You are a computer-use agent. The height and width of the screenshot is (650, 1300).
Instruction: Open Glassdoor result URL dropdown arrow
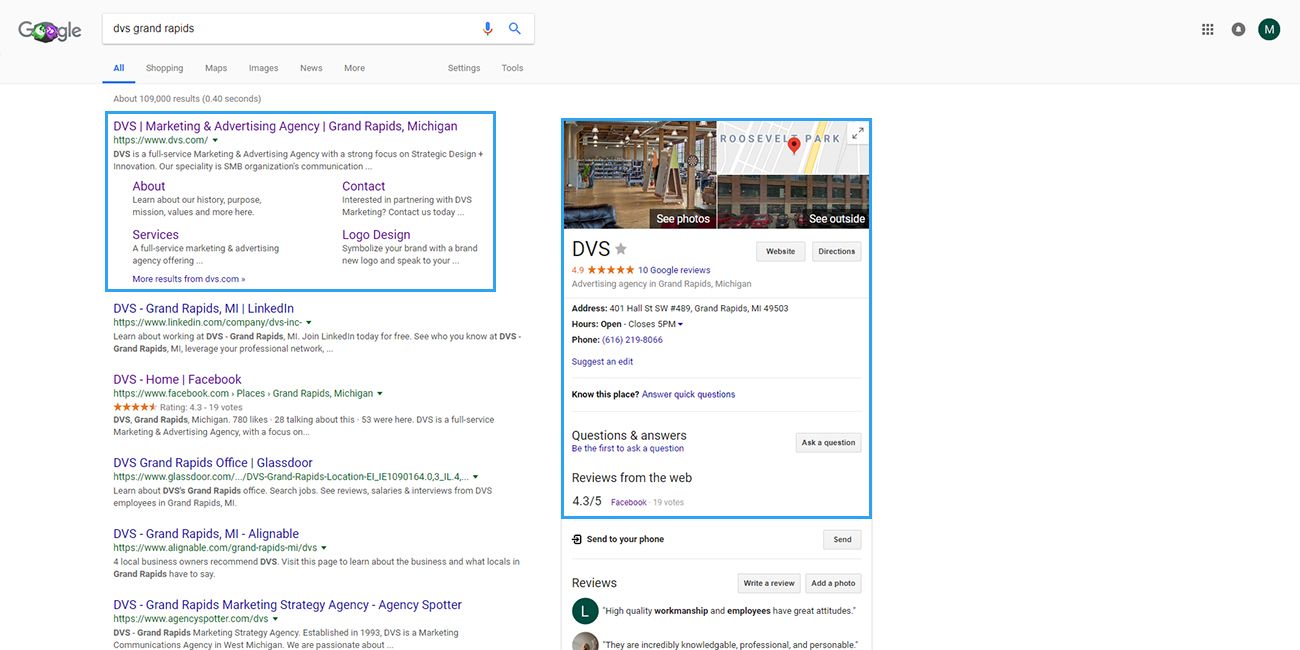tap(475, 477)
